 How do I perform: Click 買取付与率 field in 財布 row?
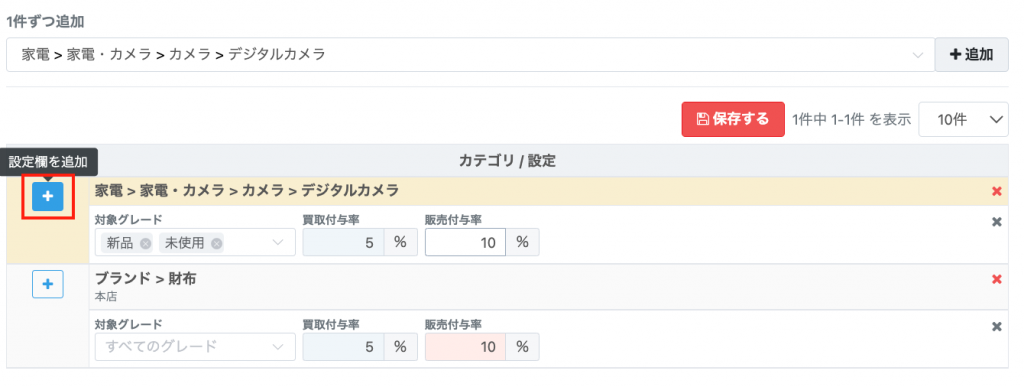click(x=344, y=347)
